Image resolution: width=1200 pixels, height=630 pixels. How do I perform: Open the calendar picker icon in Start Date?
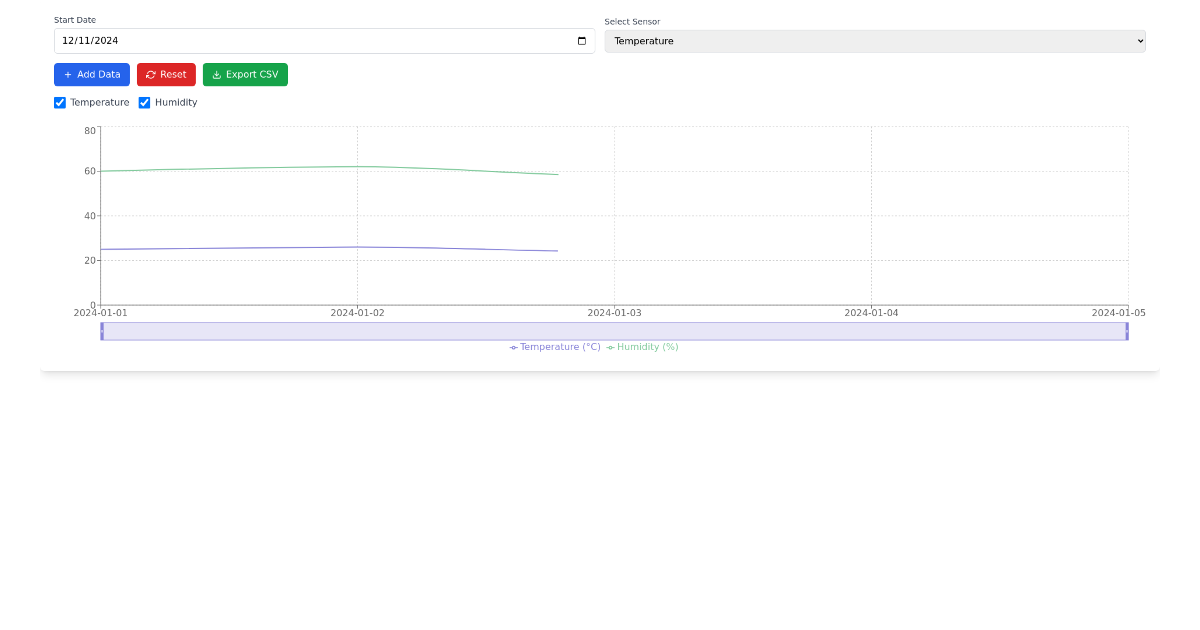(x=583, y=41)
